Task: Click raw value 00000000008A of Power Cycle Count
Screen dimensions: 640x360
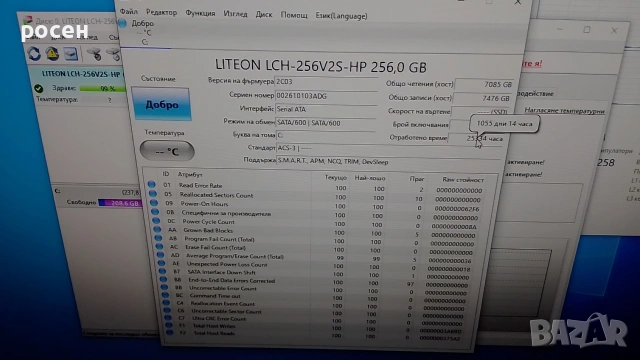Action: tap(454, 226)
